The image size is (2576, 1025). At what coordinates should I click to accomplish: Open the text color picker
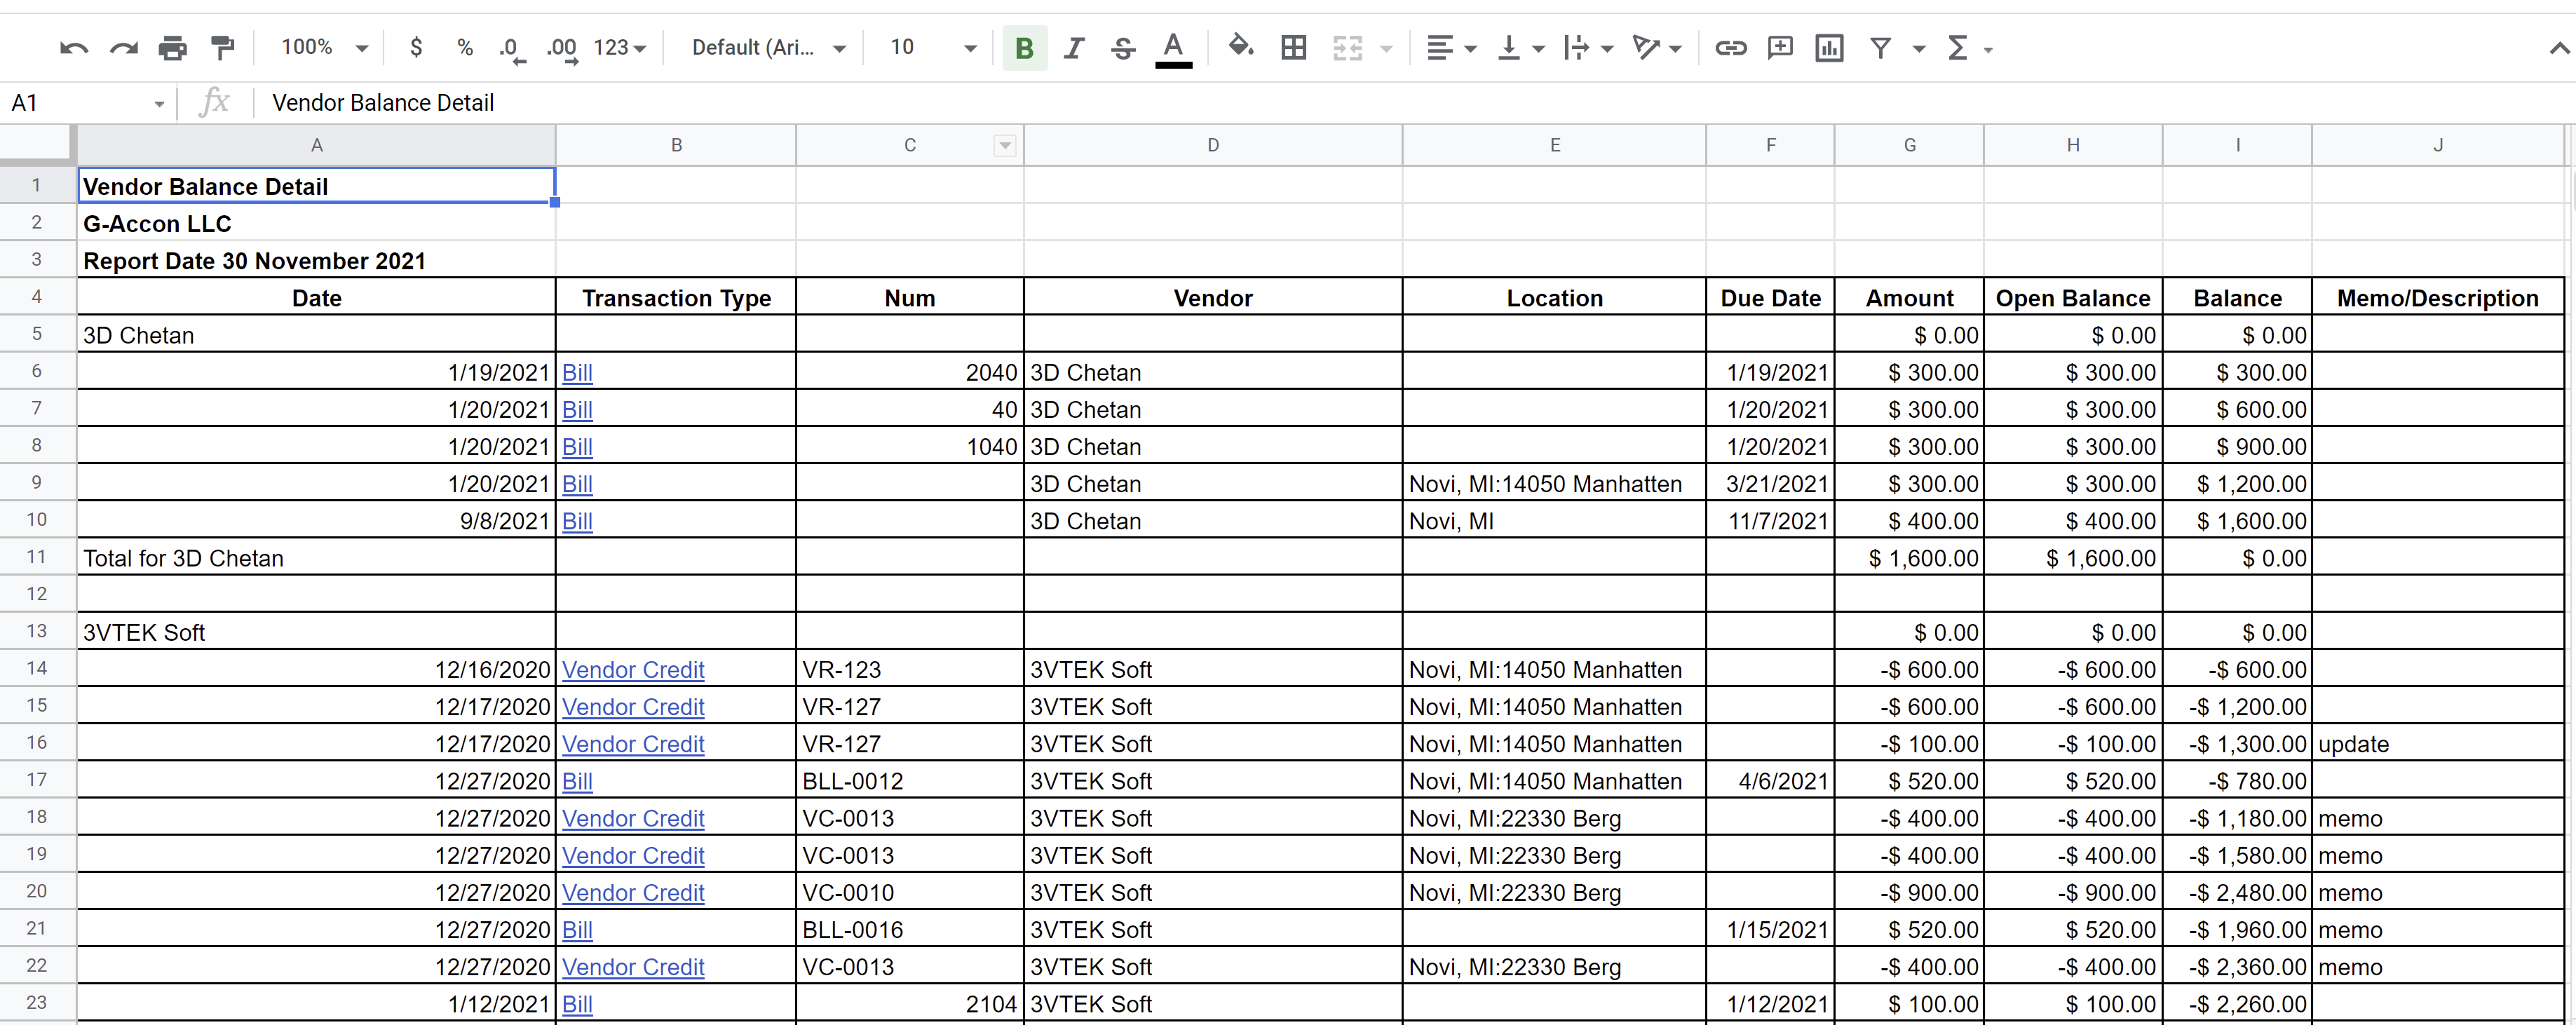tap(1173, 48)
